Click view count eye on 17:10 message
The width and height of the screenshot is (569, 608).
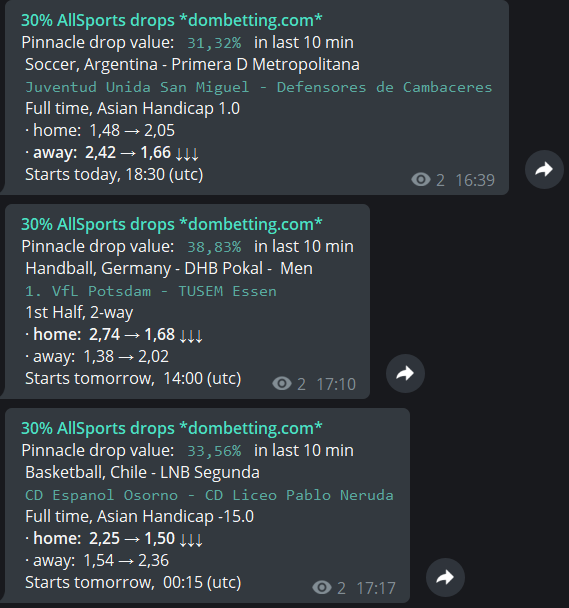[x=282, y=383]
